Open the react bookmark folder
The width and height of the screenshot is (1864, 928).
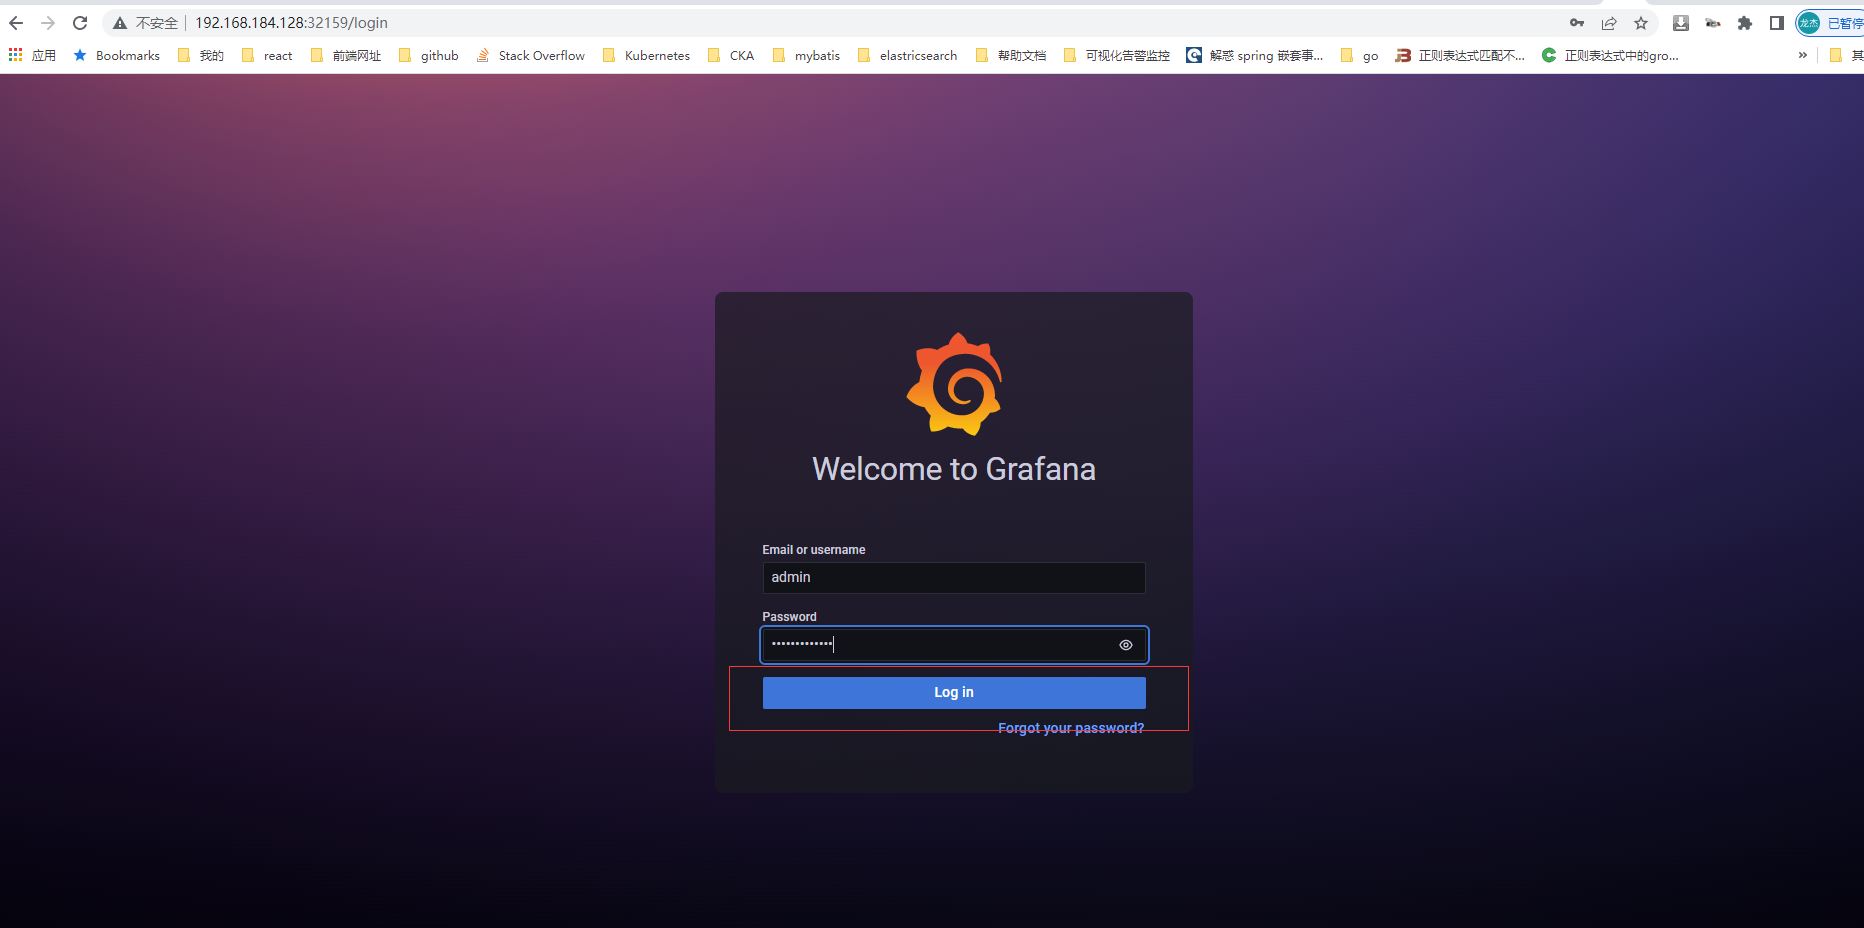point(267,55)
